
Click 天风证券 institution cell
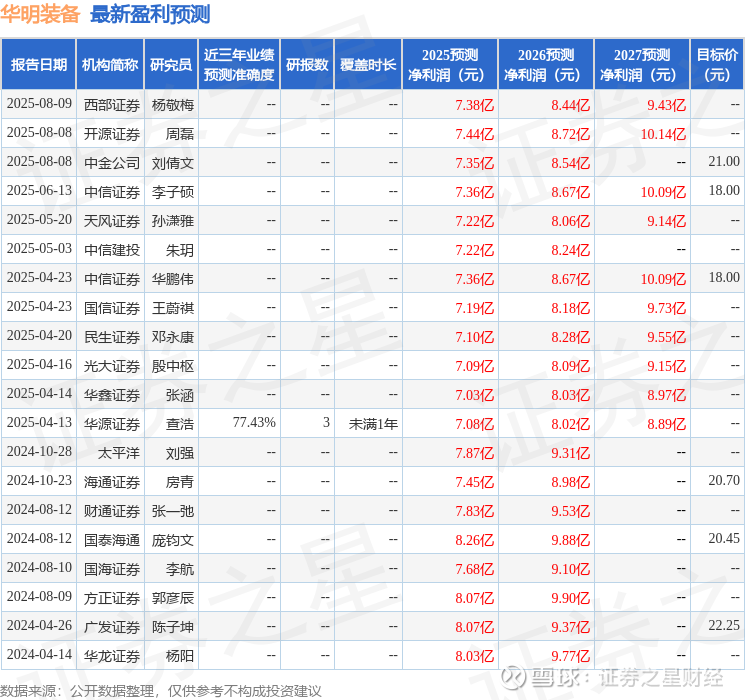pyautogui.click(x=112, y=221)
